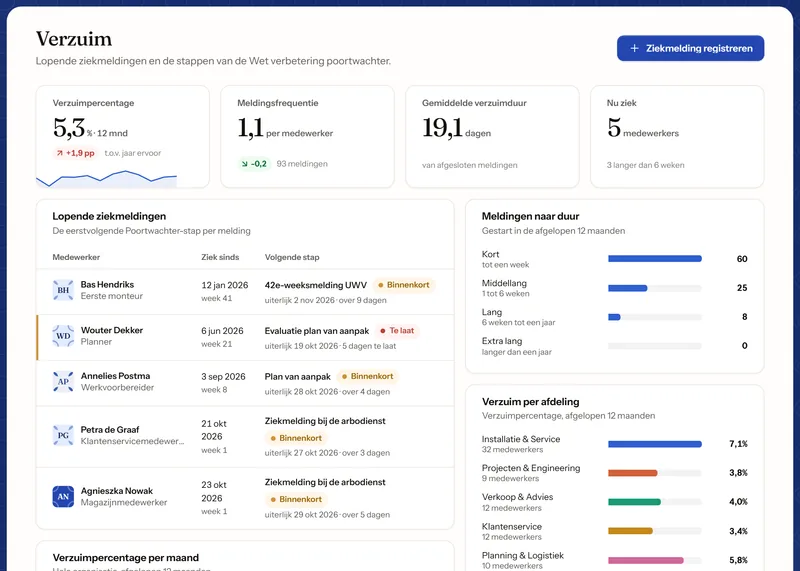Image resolution: width=800 pixels, height=571 pixels.
Task: Click the Ziekmelding registreren button
Action: 690,48
